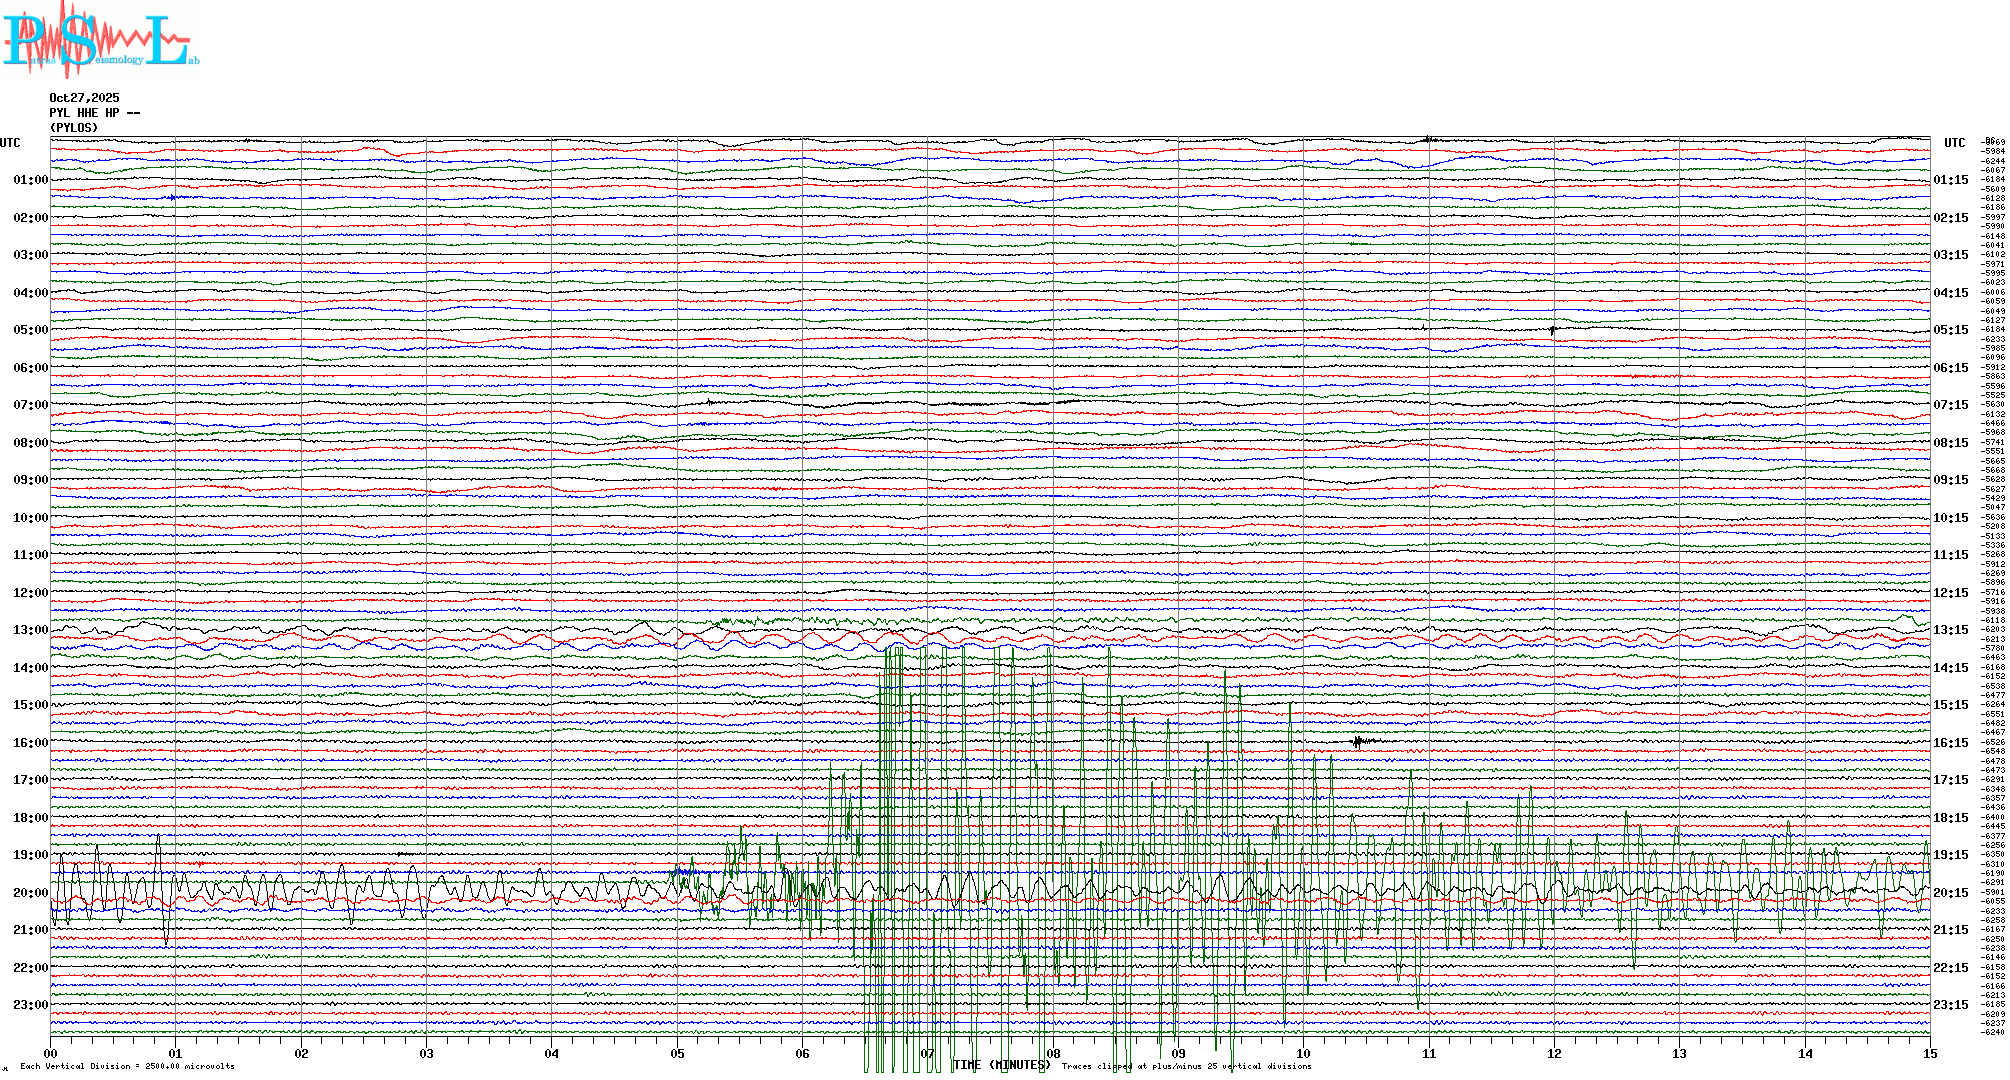The image size is (2010, 1080).
Task: Click the (PYLOS) station name text
Action: (74, 128)
